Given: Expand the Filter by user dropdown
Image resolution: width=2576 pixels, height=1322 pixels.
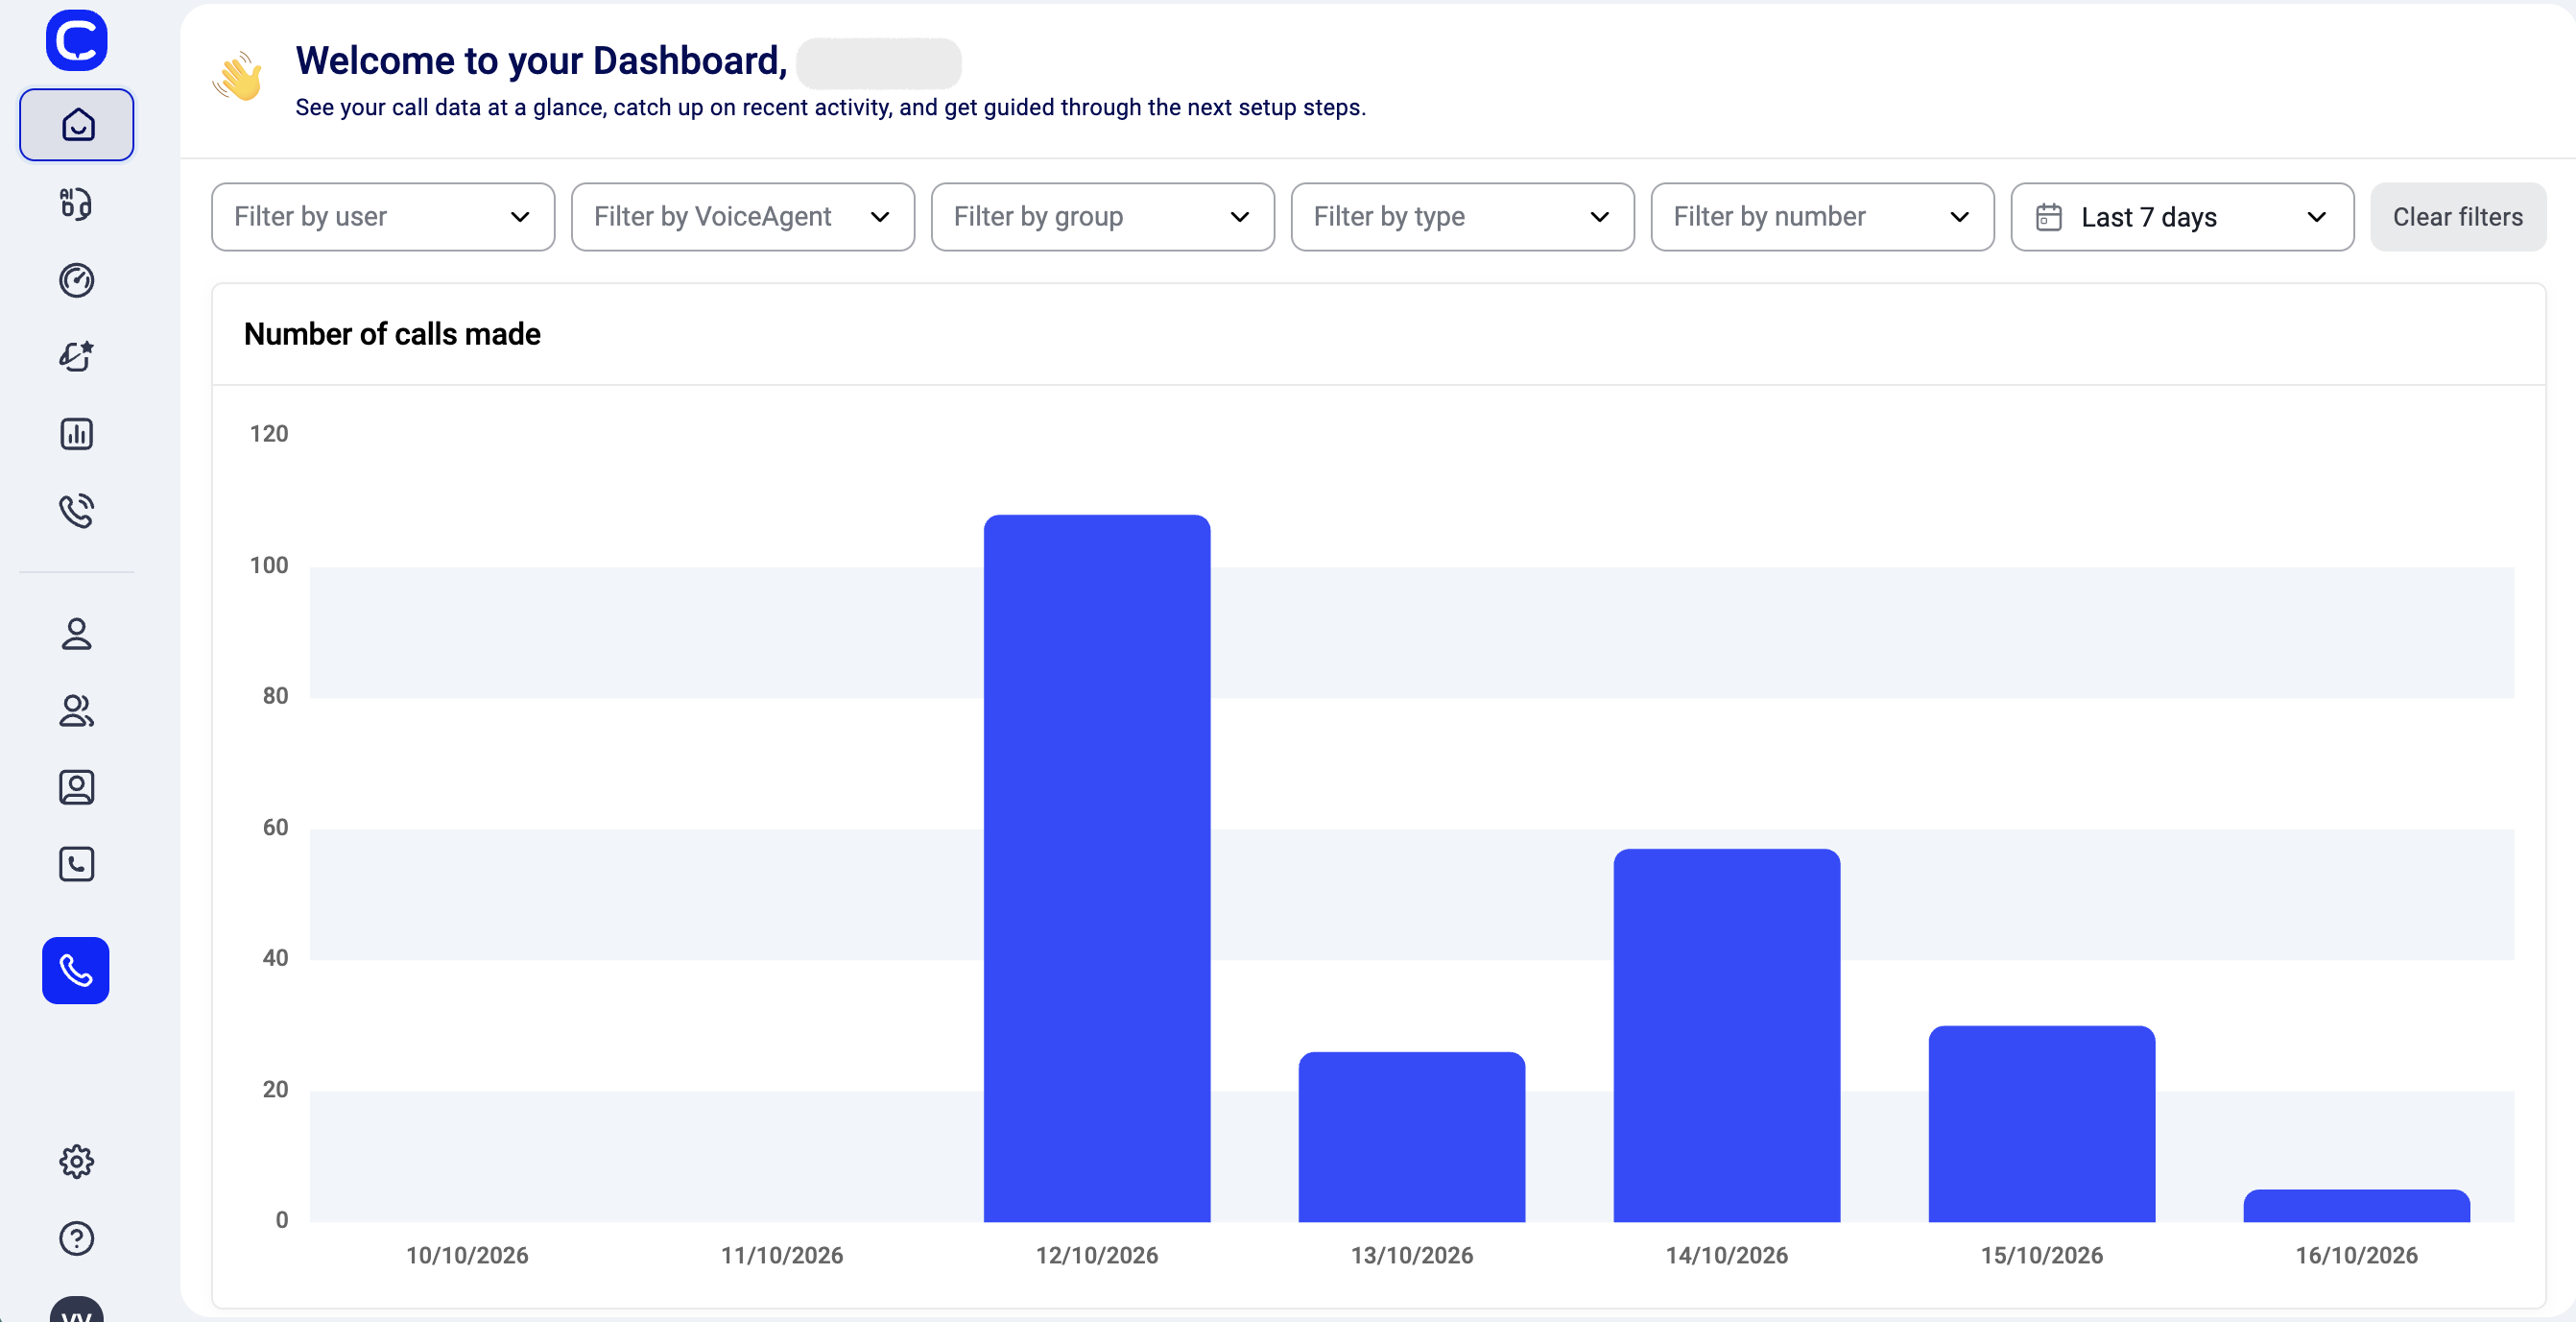Looking at the screenshot, I should tap(383, 217).
